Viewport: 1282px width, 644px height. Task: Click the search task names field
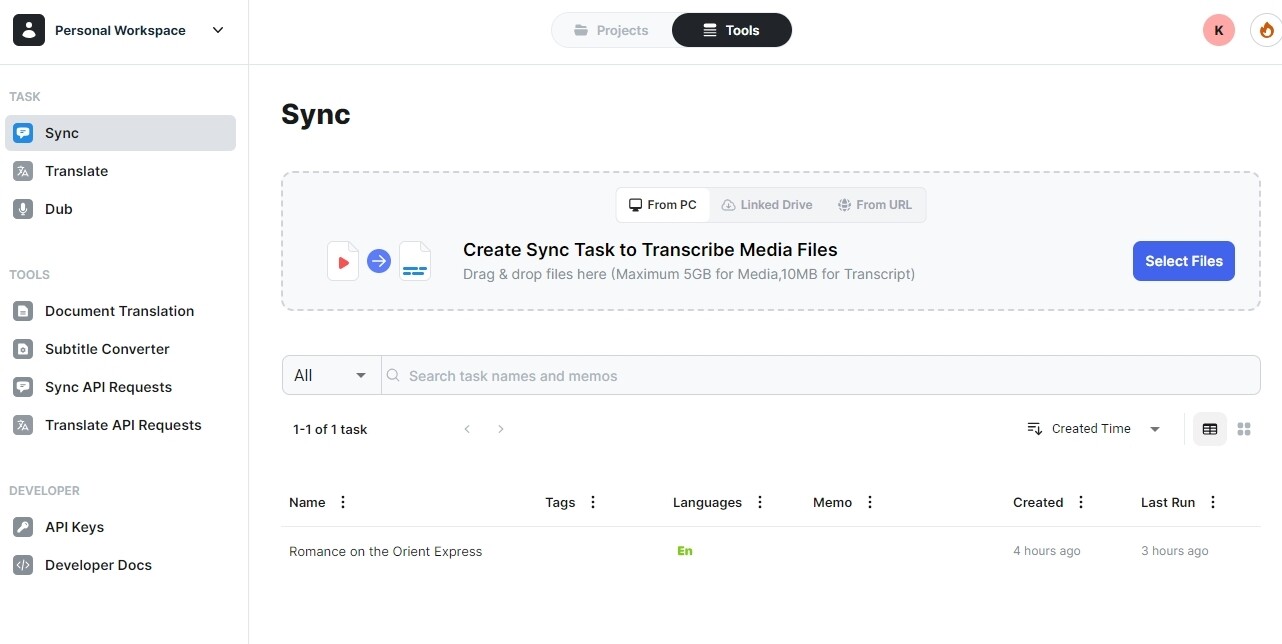pyautogui.click(x=820, y=375)
